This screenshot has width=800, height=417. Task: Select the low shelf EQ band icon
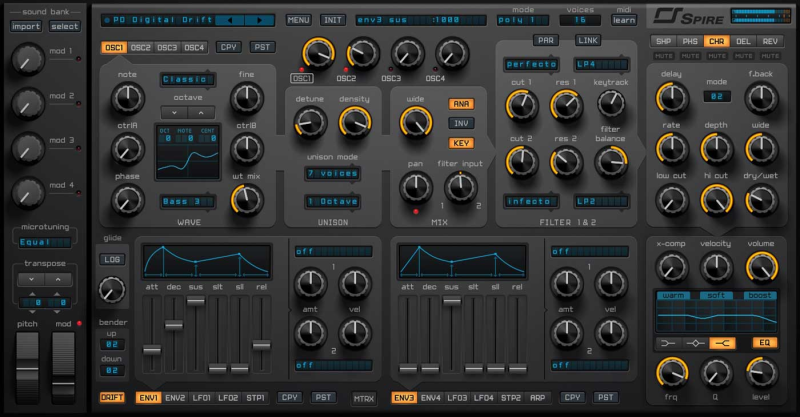pyautogui.click(x=668, y=343)
